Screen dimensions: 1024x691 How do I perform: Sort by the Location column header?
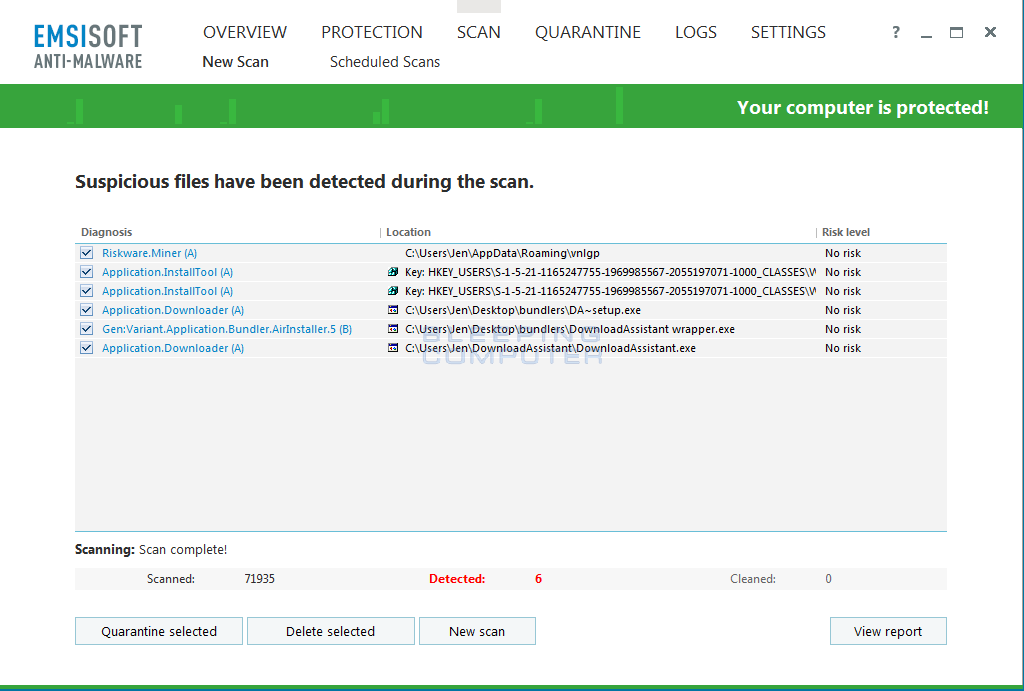point(408,232)
